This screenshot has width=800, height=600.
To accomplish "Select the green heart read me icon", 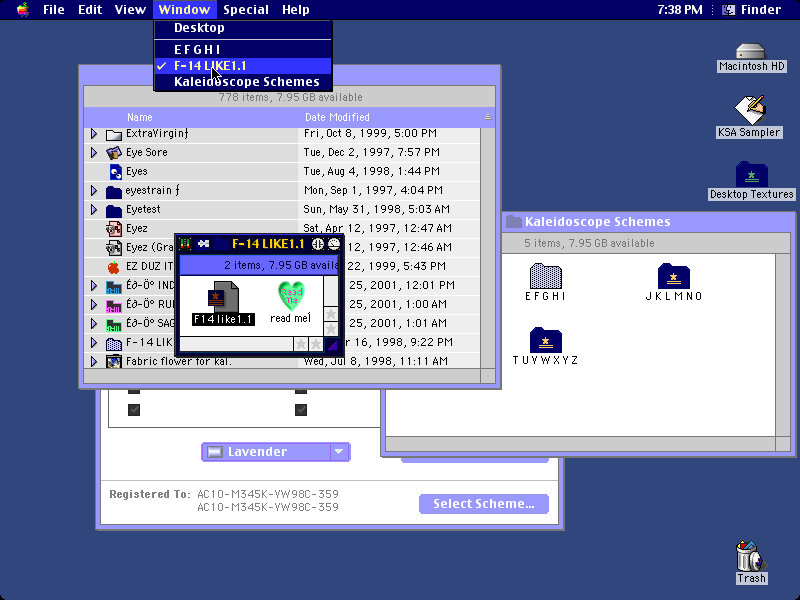I will pos(291,296).
